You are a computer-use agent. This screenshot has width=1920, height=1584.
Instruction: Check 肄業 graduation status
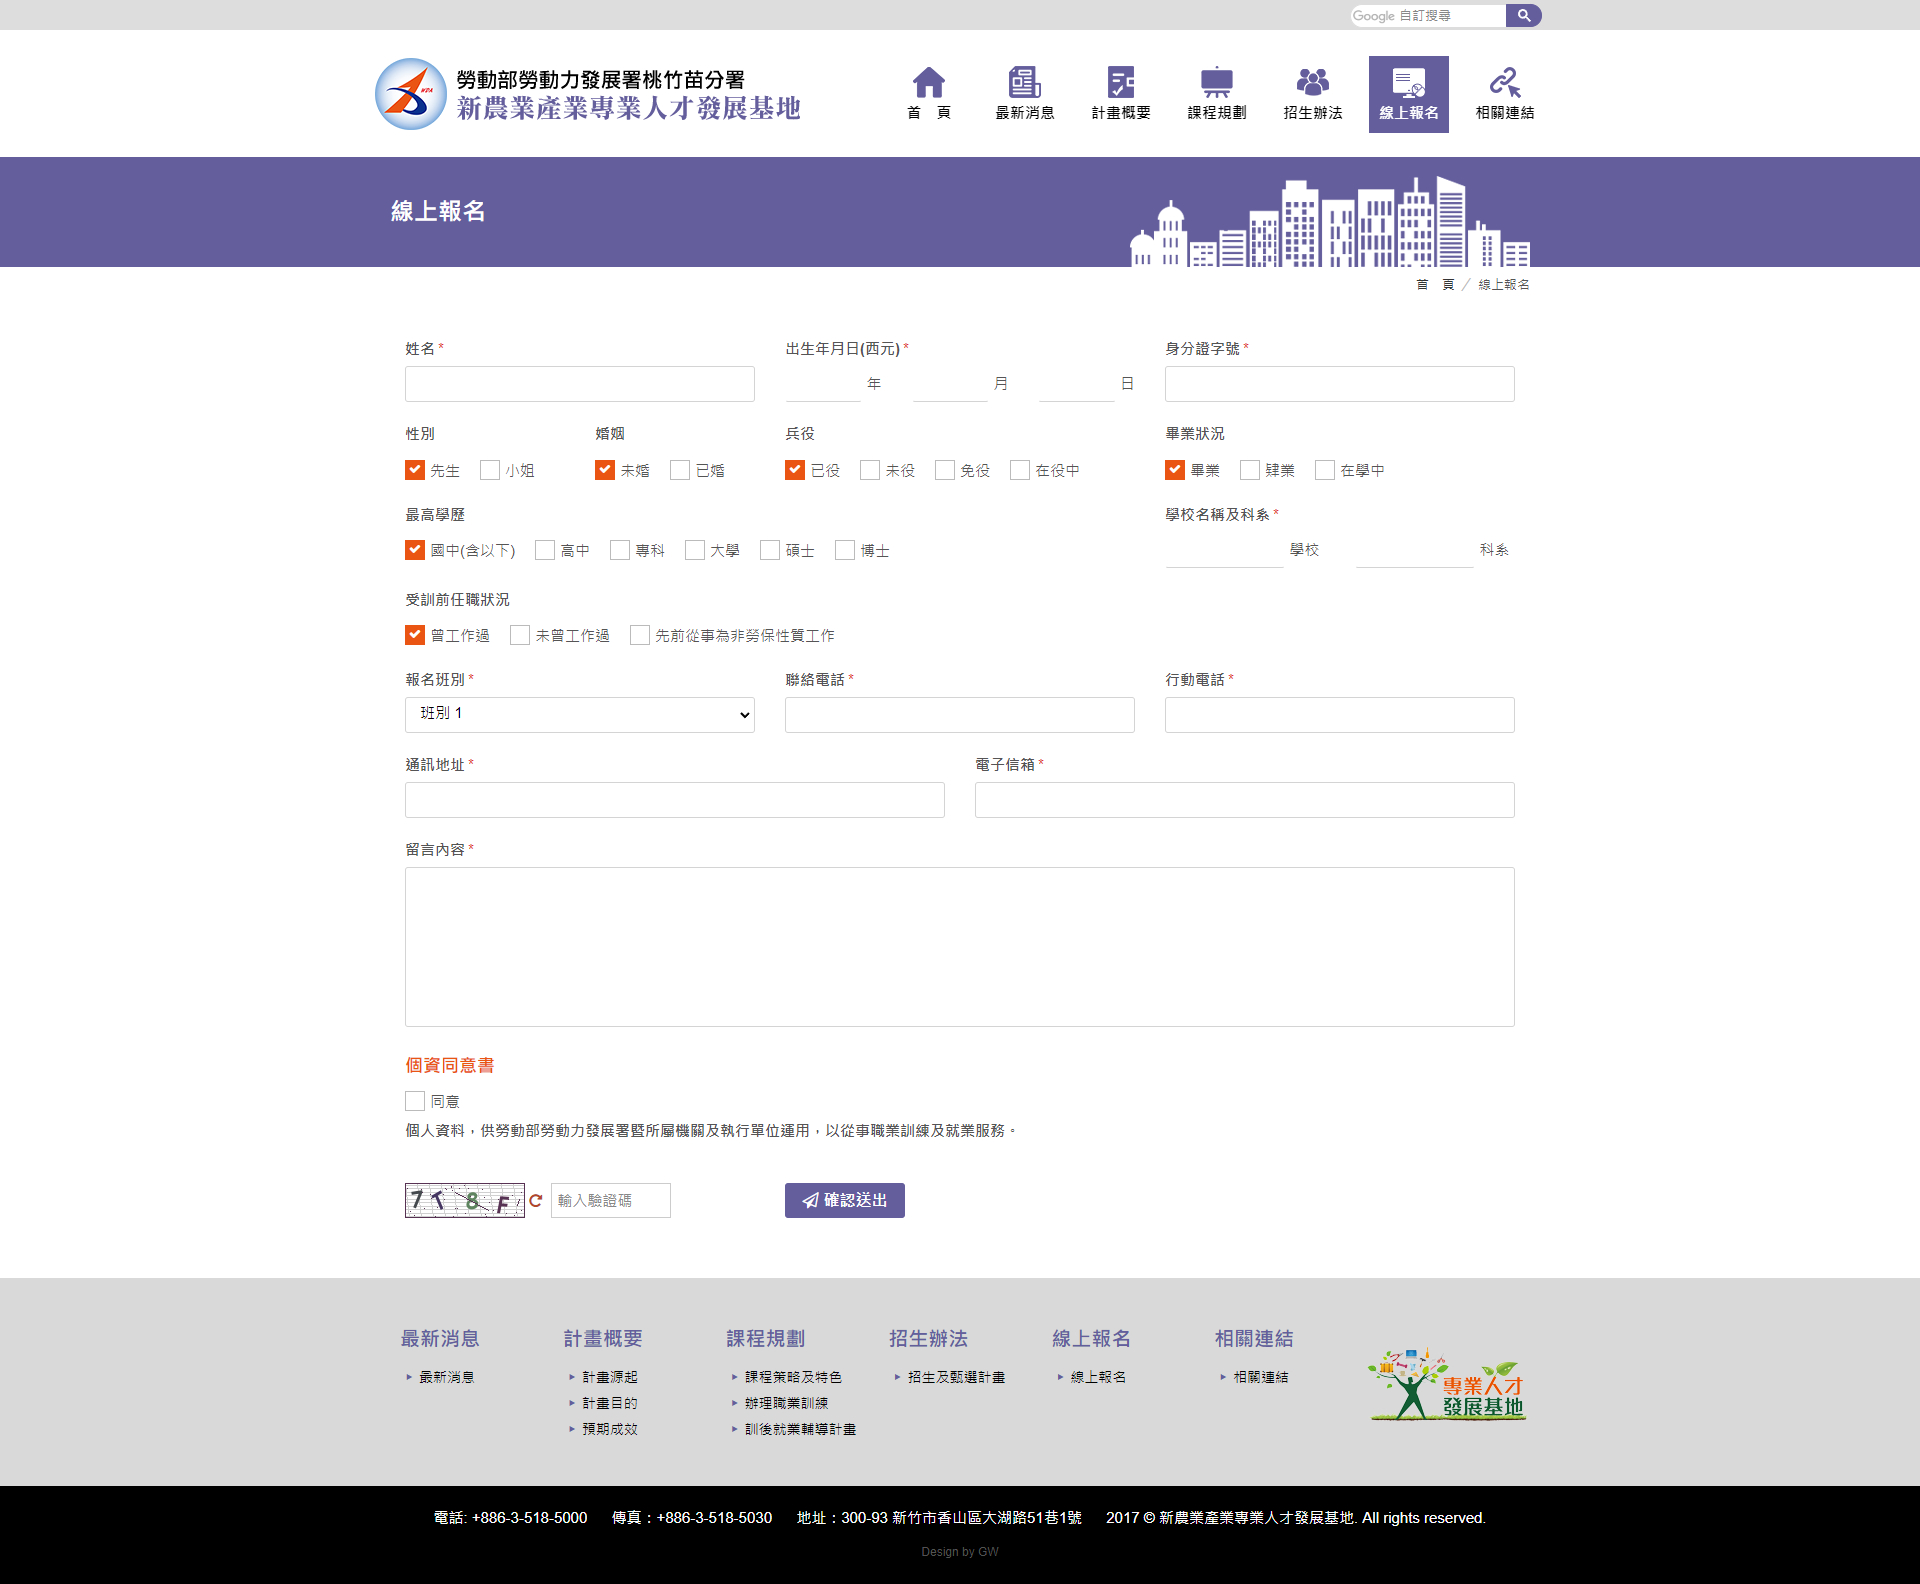(1250, 470)
